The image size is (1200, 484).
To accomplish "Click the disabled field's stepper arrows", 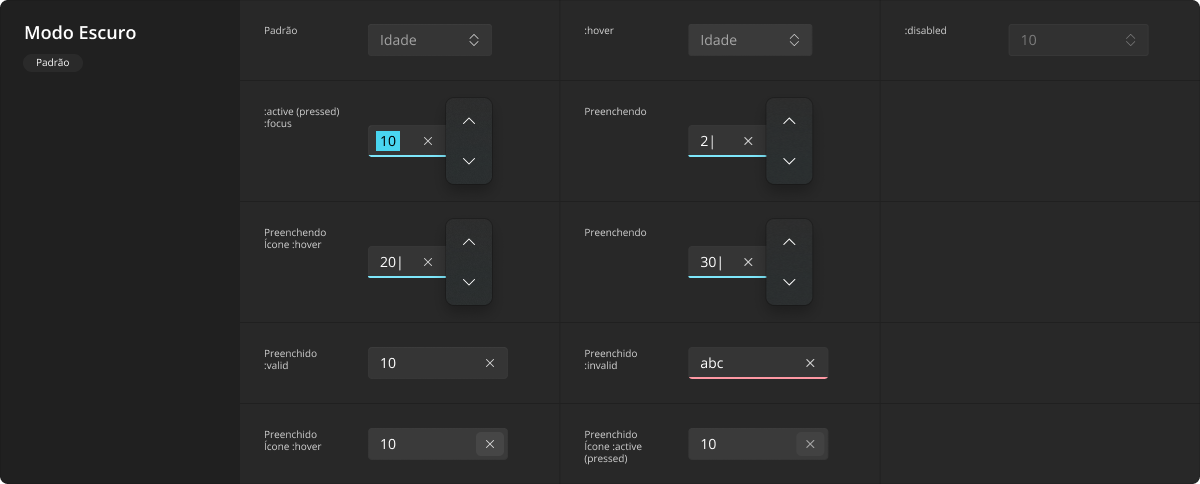I will point(1130,40).
